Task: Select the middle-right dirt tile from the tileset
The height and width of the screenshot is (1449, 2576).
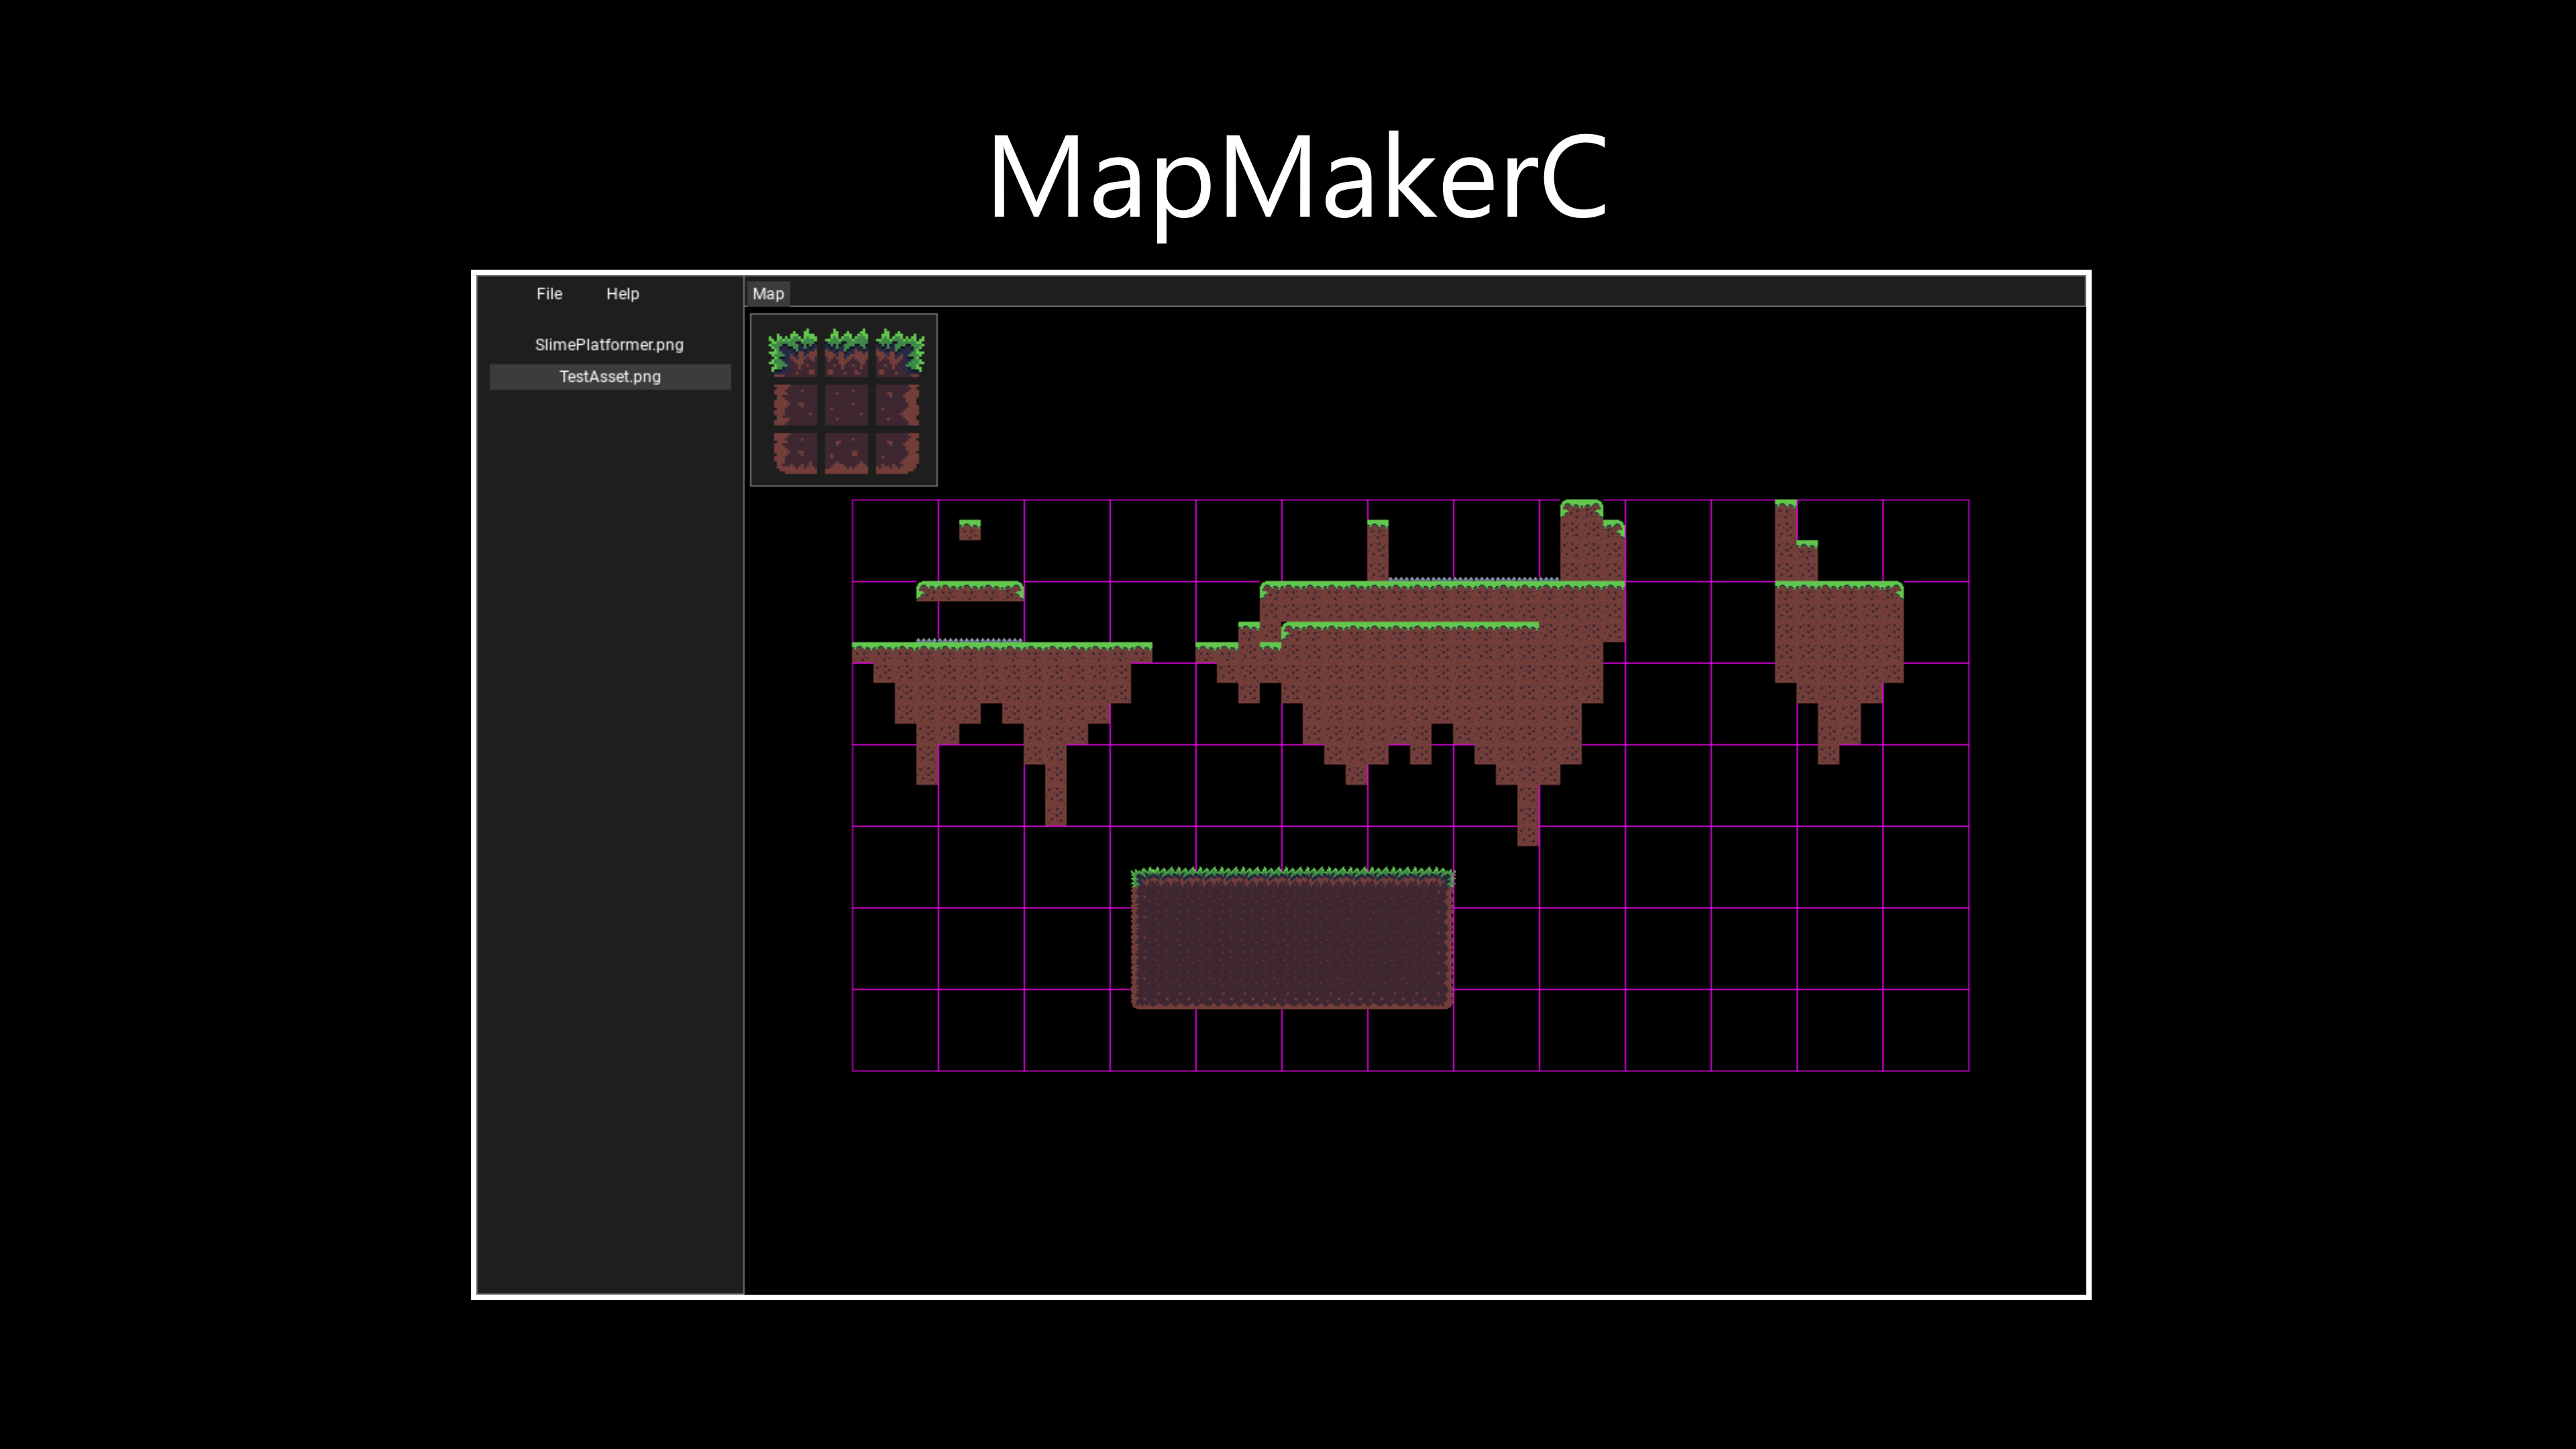Action: [x=898, y=405]
